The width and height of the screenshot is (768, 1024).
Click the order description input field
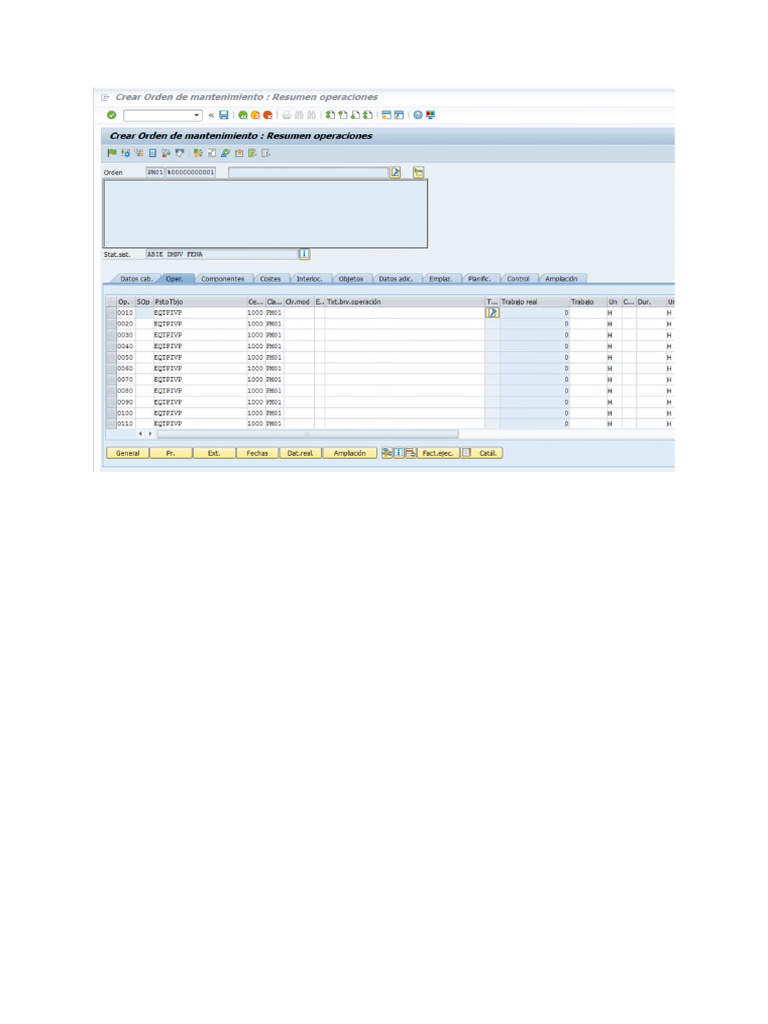(x=308, y=172)
